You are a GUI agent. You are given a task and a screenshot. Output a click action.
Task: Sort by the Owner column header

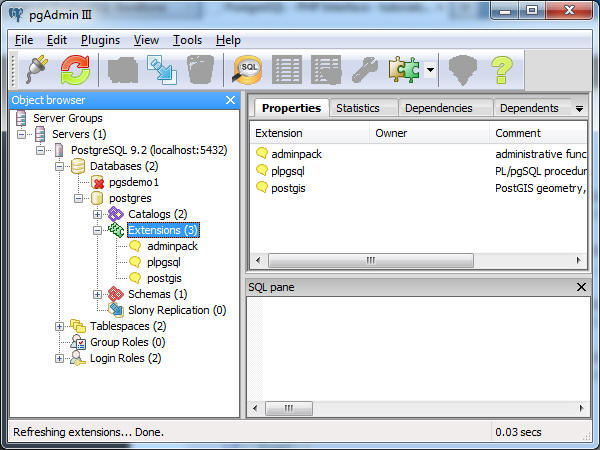[x=430, y=133]
